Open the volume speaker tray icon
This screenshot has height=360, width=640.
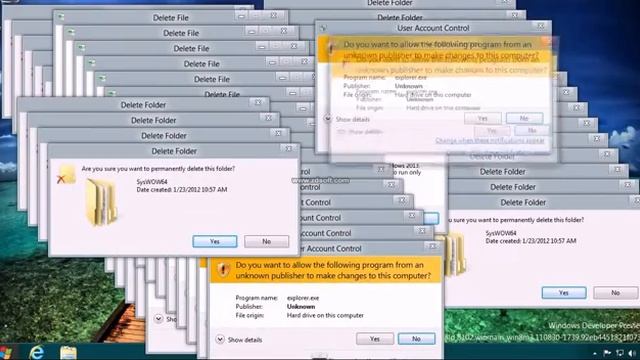click(632, 353)
